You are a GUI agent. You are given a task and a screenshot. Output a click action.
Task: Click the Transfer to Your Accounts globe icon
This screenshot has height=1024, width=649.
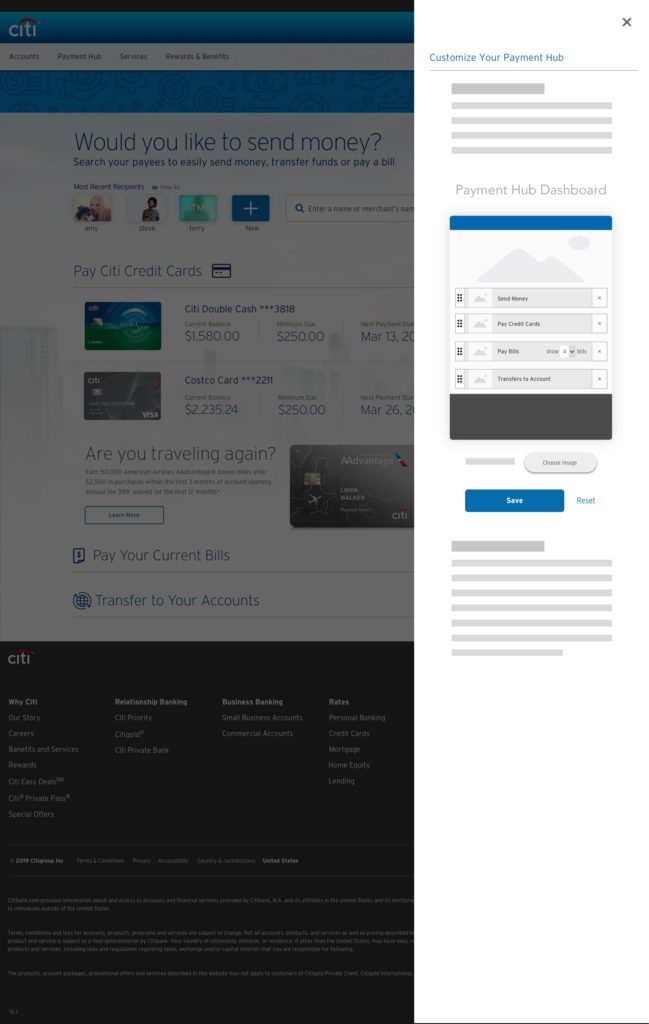(x=82, y=601)
